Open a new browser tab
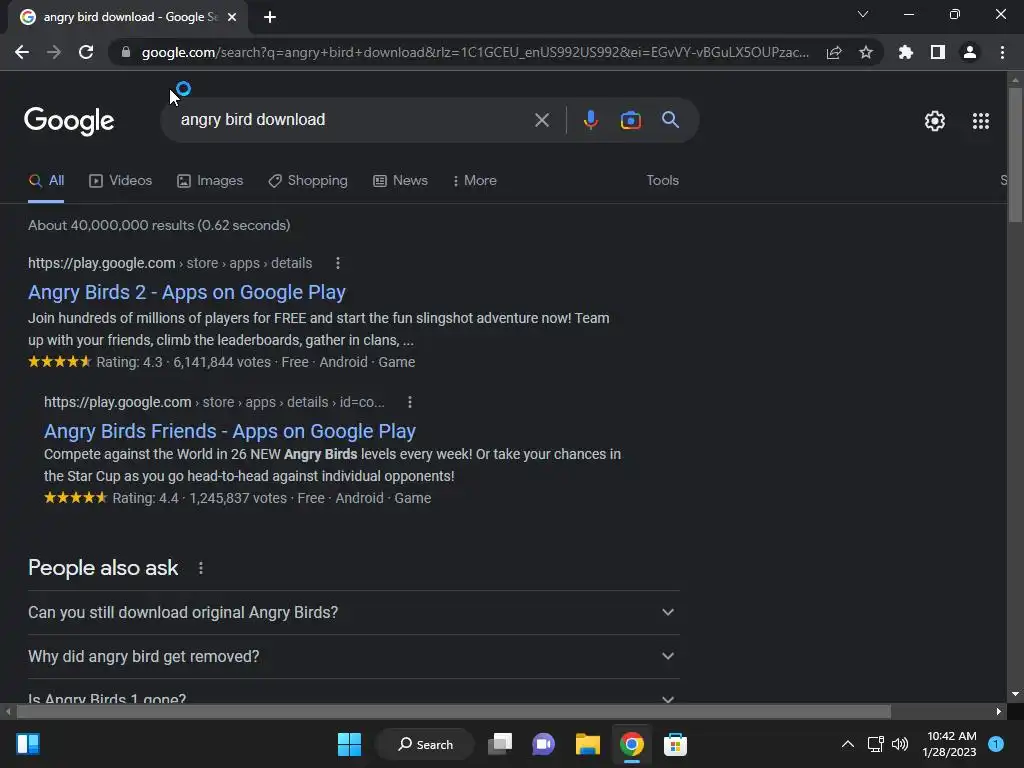 tap(270, 17)
